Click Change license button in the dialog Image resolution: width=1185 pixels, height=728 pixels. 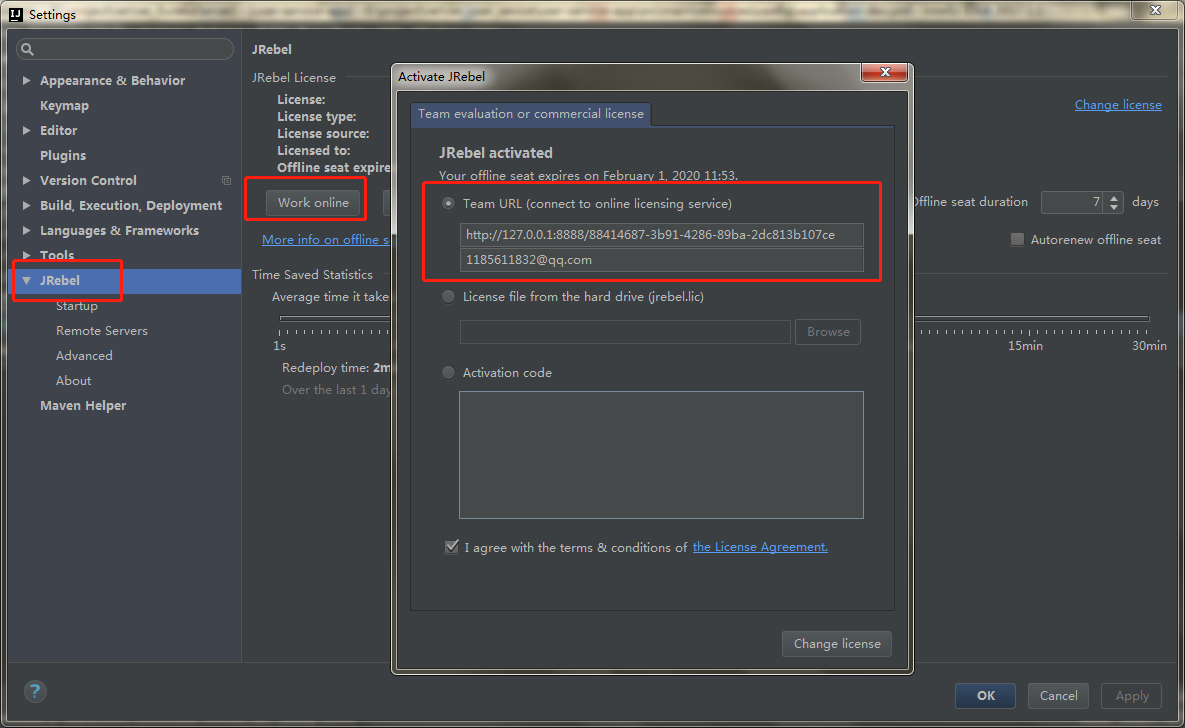(x=837, y=643)
